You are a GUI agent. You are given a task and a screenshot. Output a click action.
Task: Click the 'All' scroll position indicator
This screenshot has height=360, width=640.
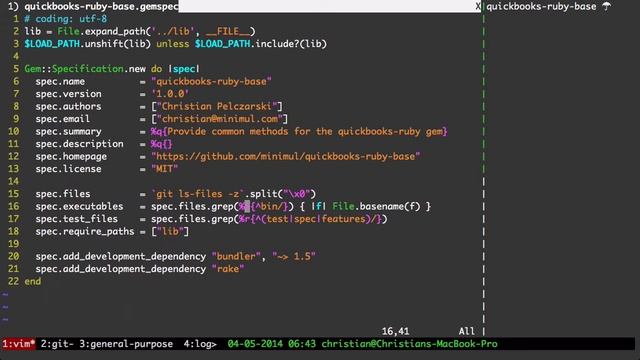pyautogui.click(x=467, y=331)
